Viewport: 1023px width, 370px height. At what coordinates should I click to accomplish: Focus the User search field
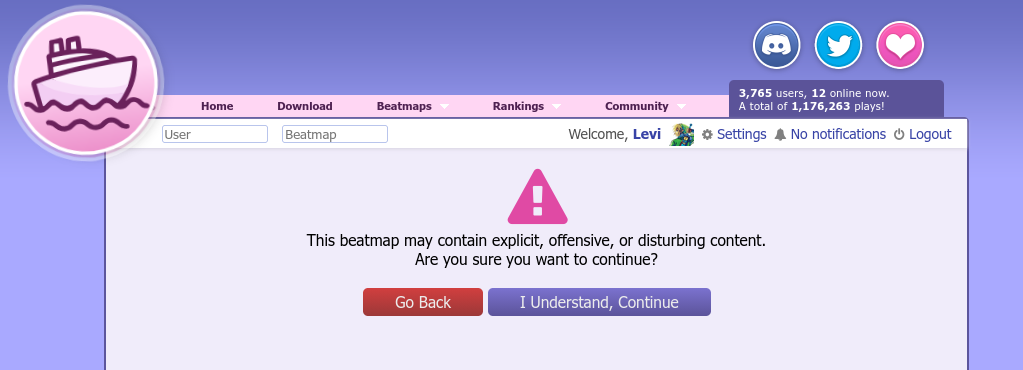[x=215, y=134]
